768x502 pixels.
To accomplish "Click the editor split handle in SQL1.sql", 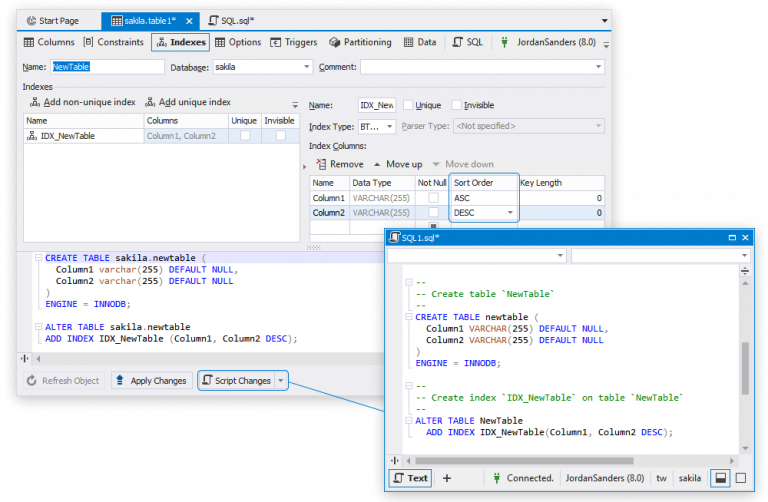I will point(745,271).
